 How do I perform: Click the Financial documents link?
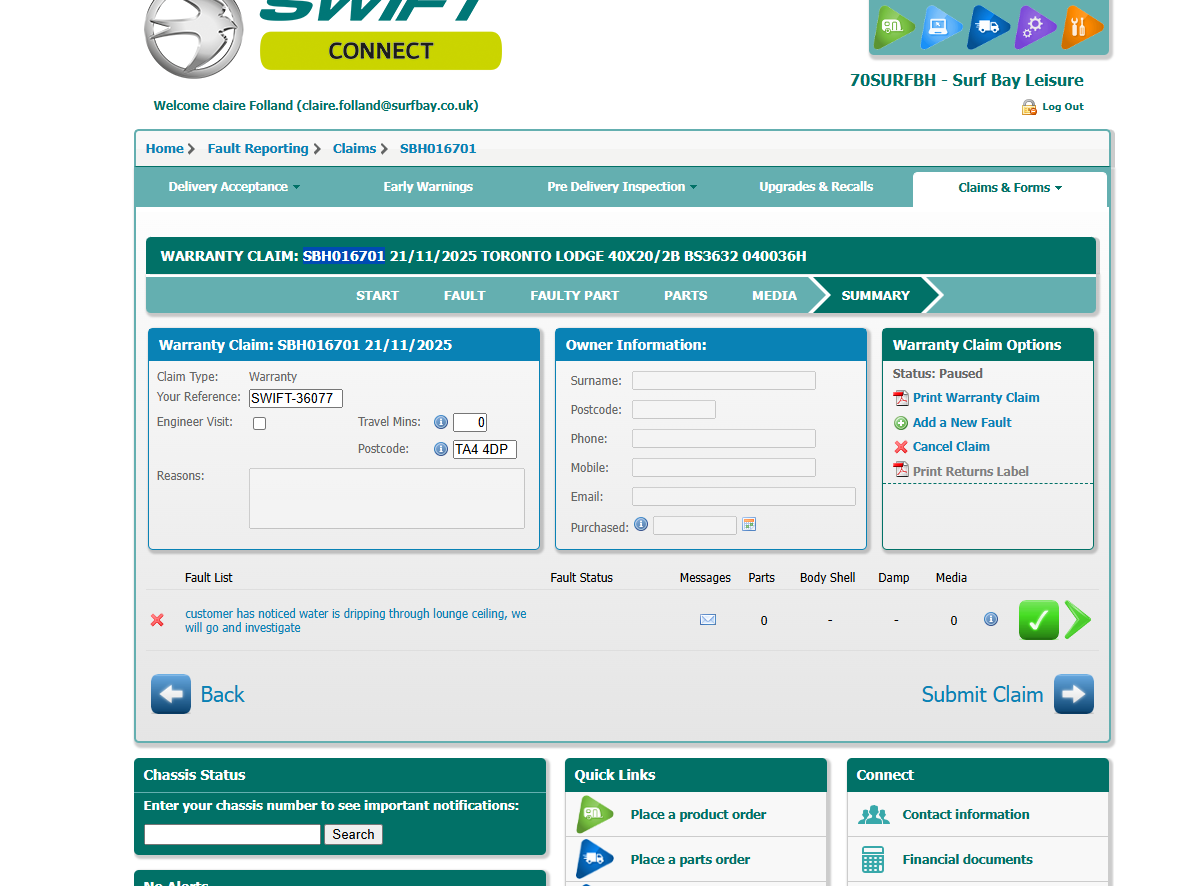point(967,860)
